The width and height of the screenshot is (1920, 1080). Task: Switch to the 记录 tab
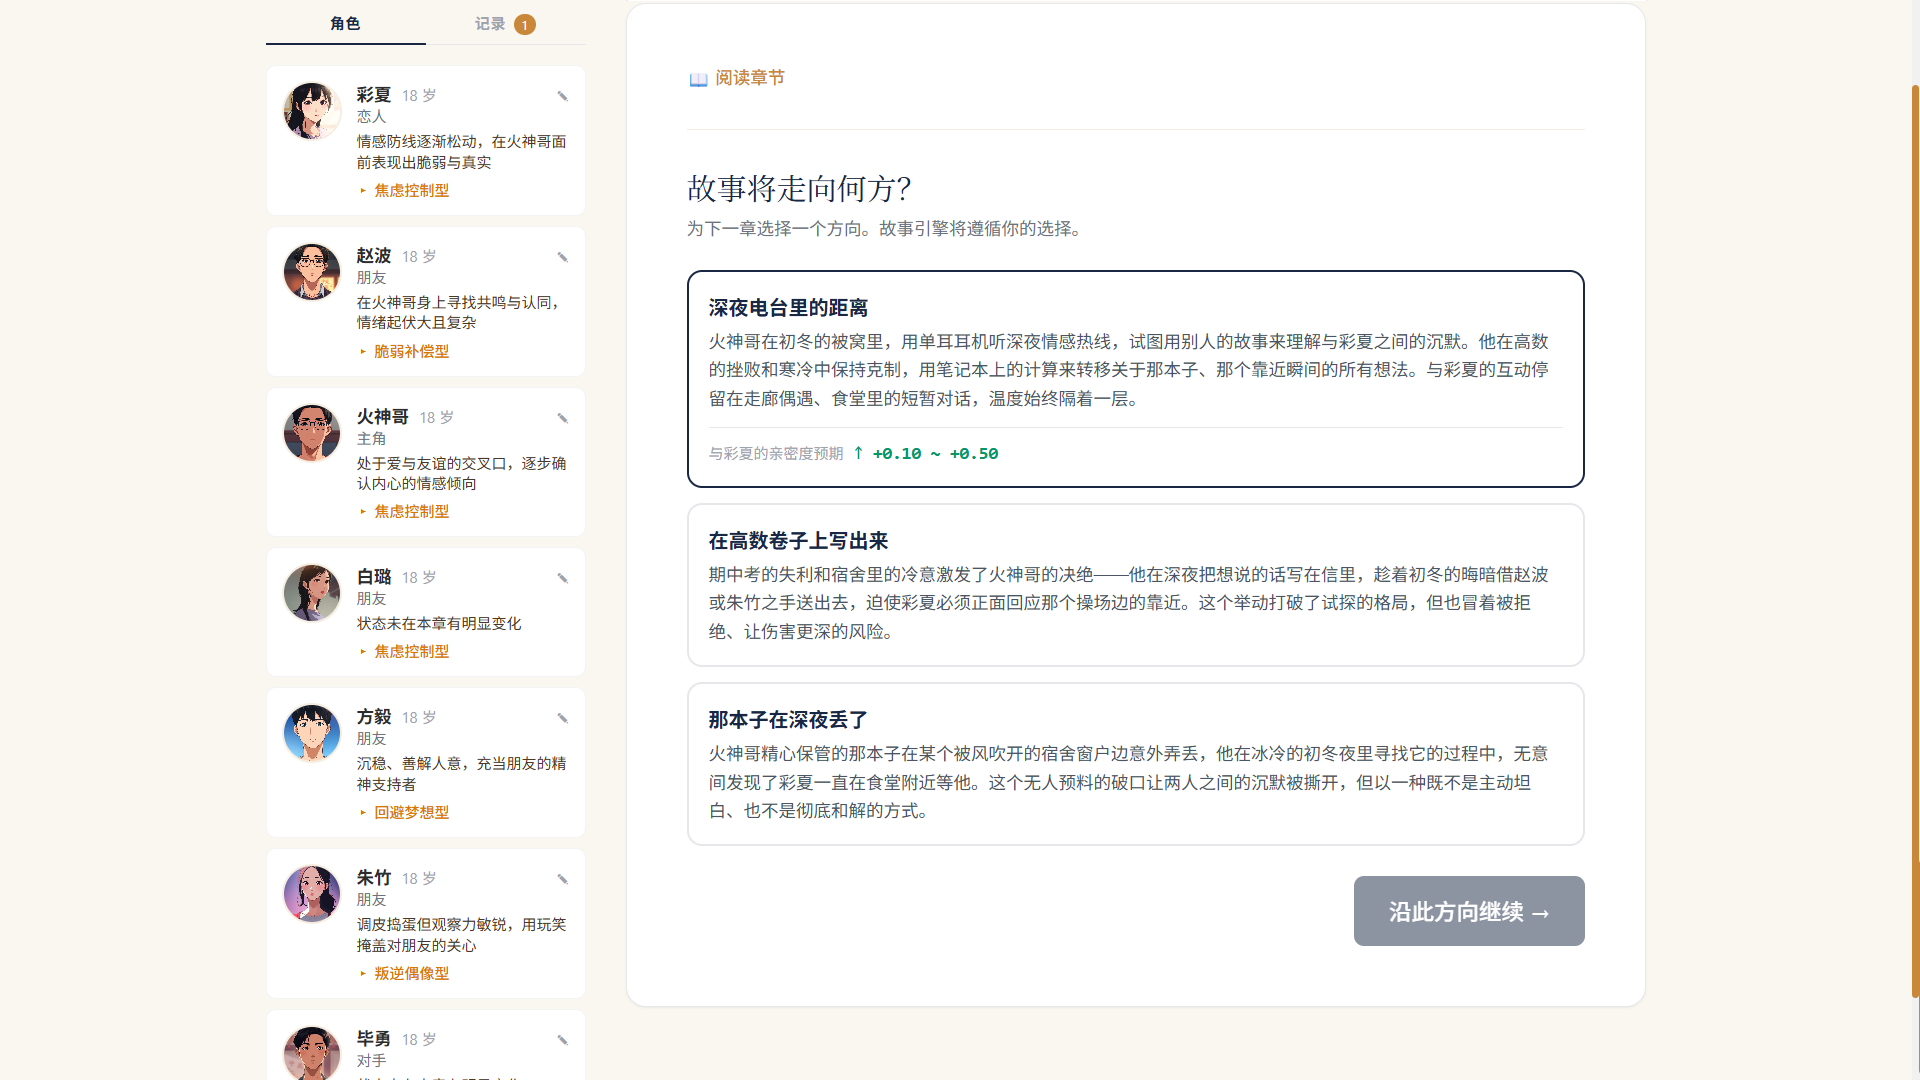(505, 23)
